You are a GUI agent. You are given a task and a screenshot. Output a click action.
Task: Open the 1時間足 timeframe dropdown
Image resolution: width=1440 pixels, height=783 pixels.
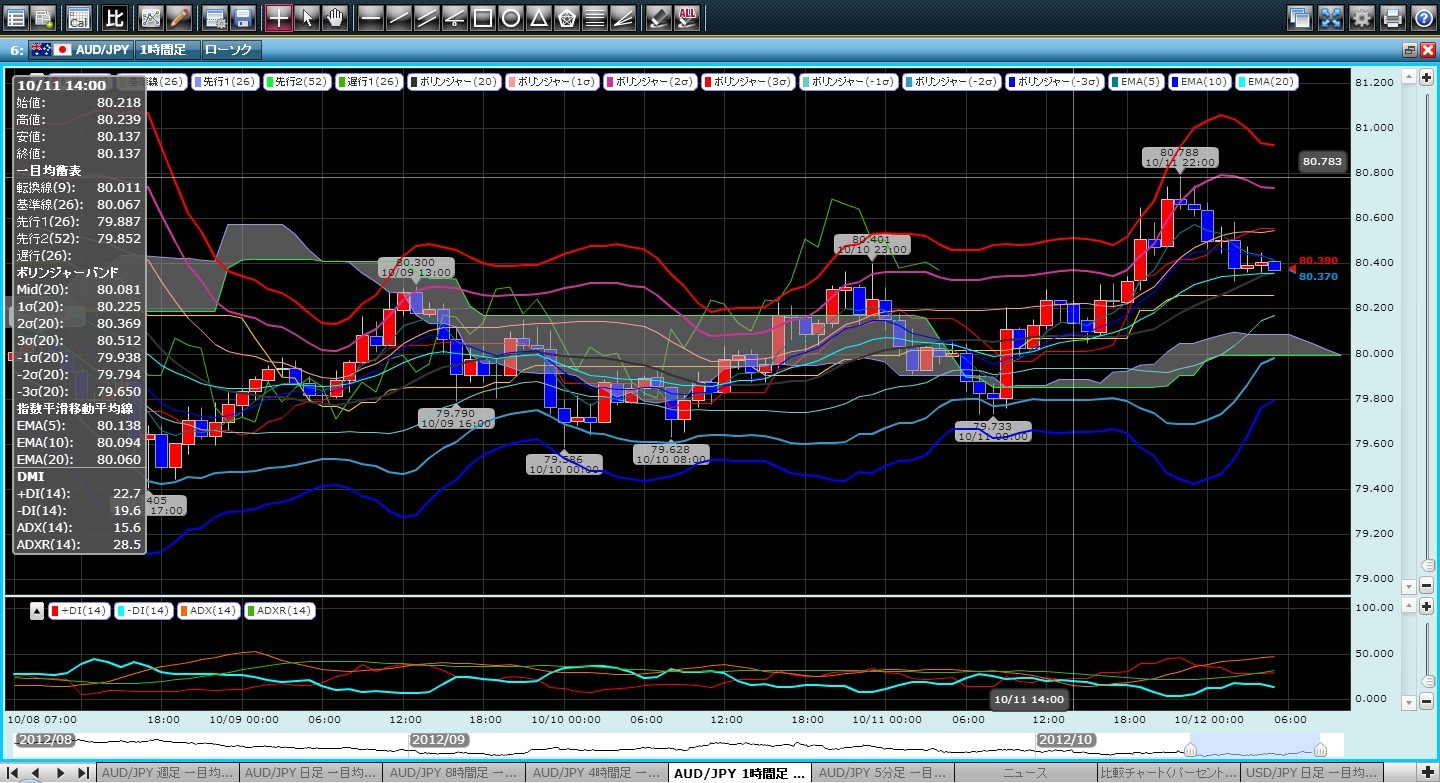coord(162,49)
